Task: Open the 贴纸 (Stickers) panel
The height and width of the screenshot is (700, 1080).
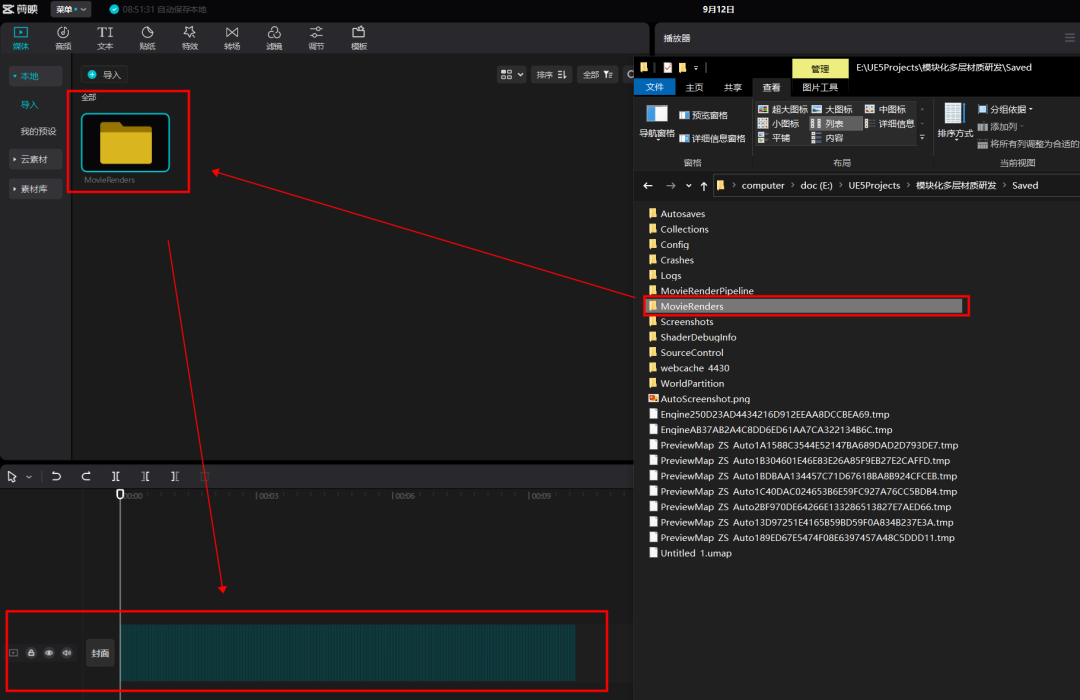Action: pyautogui.click(x=147, y=38)
